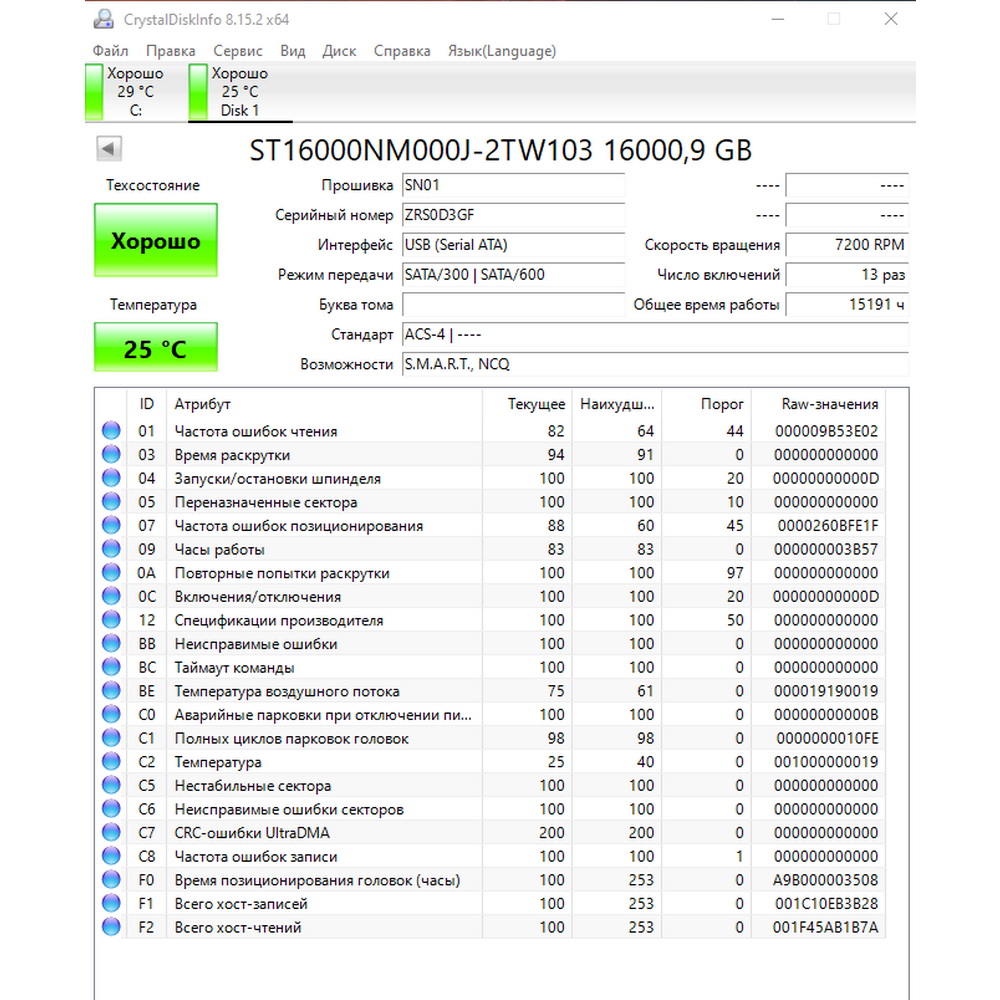Click status orb for 0C Включения/отключения
This screenshot has height=1000, width=1000.
(x=111, y=596)
